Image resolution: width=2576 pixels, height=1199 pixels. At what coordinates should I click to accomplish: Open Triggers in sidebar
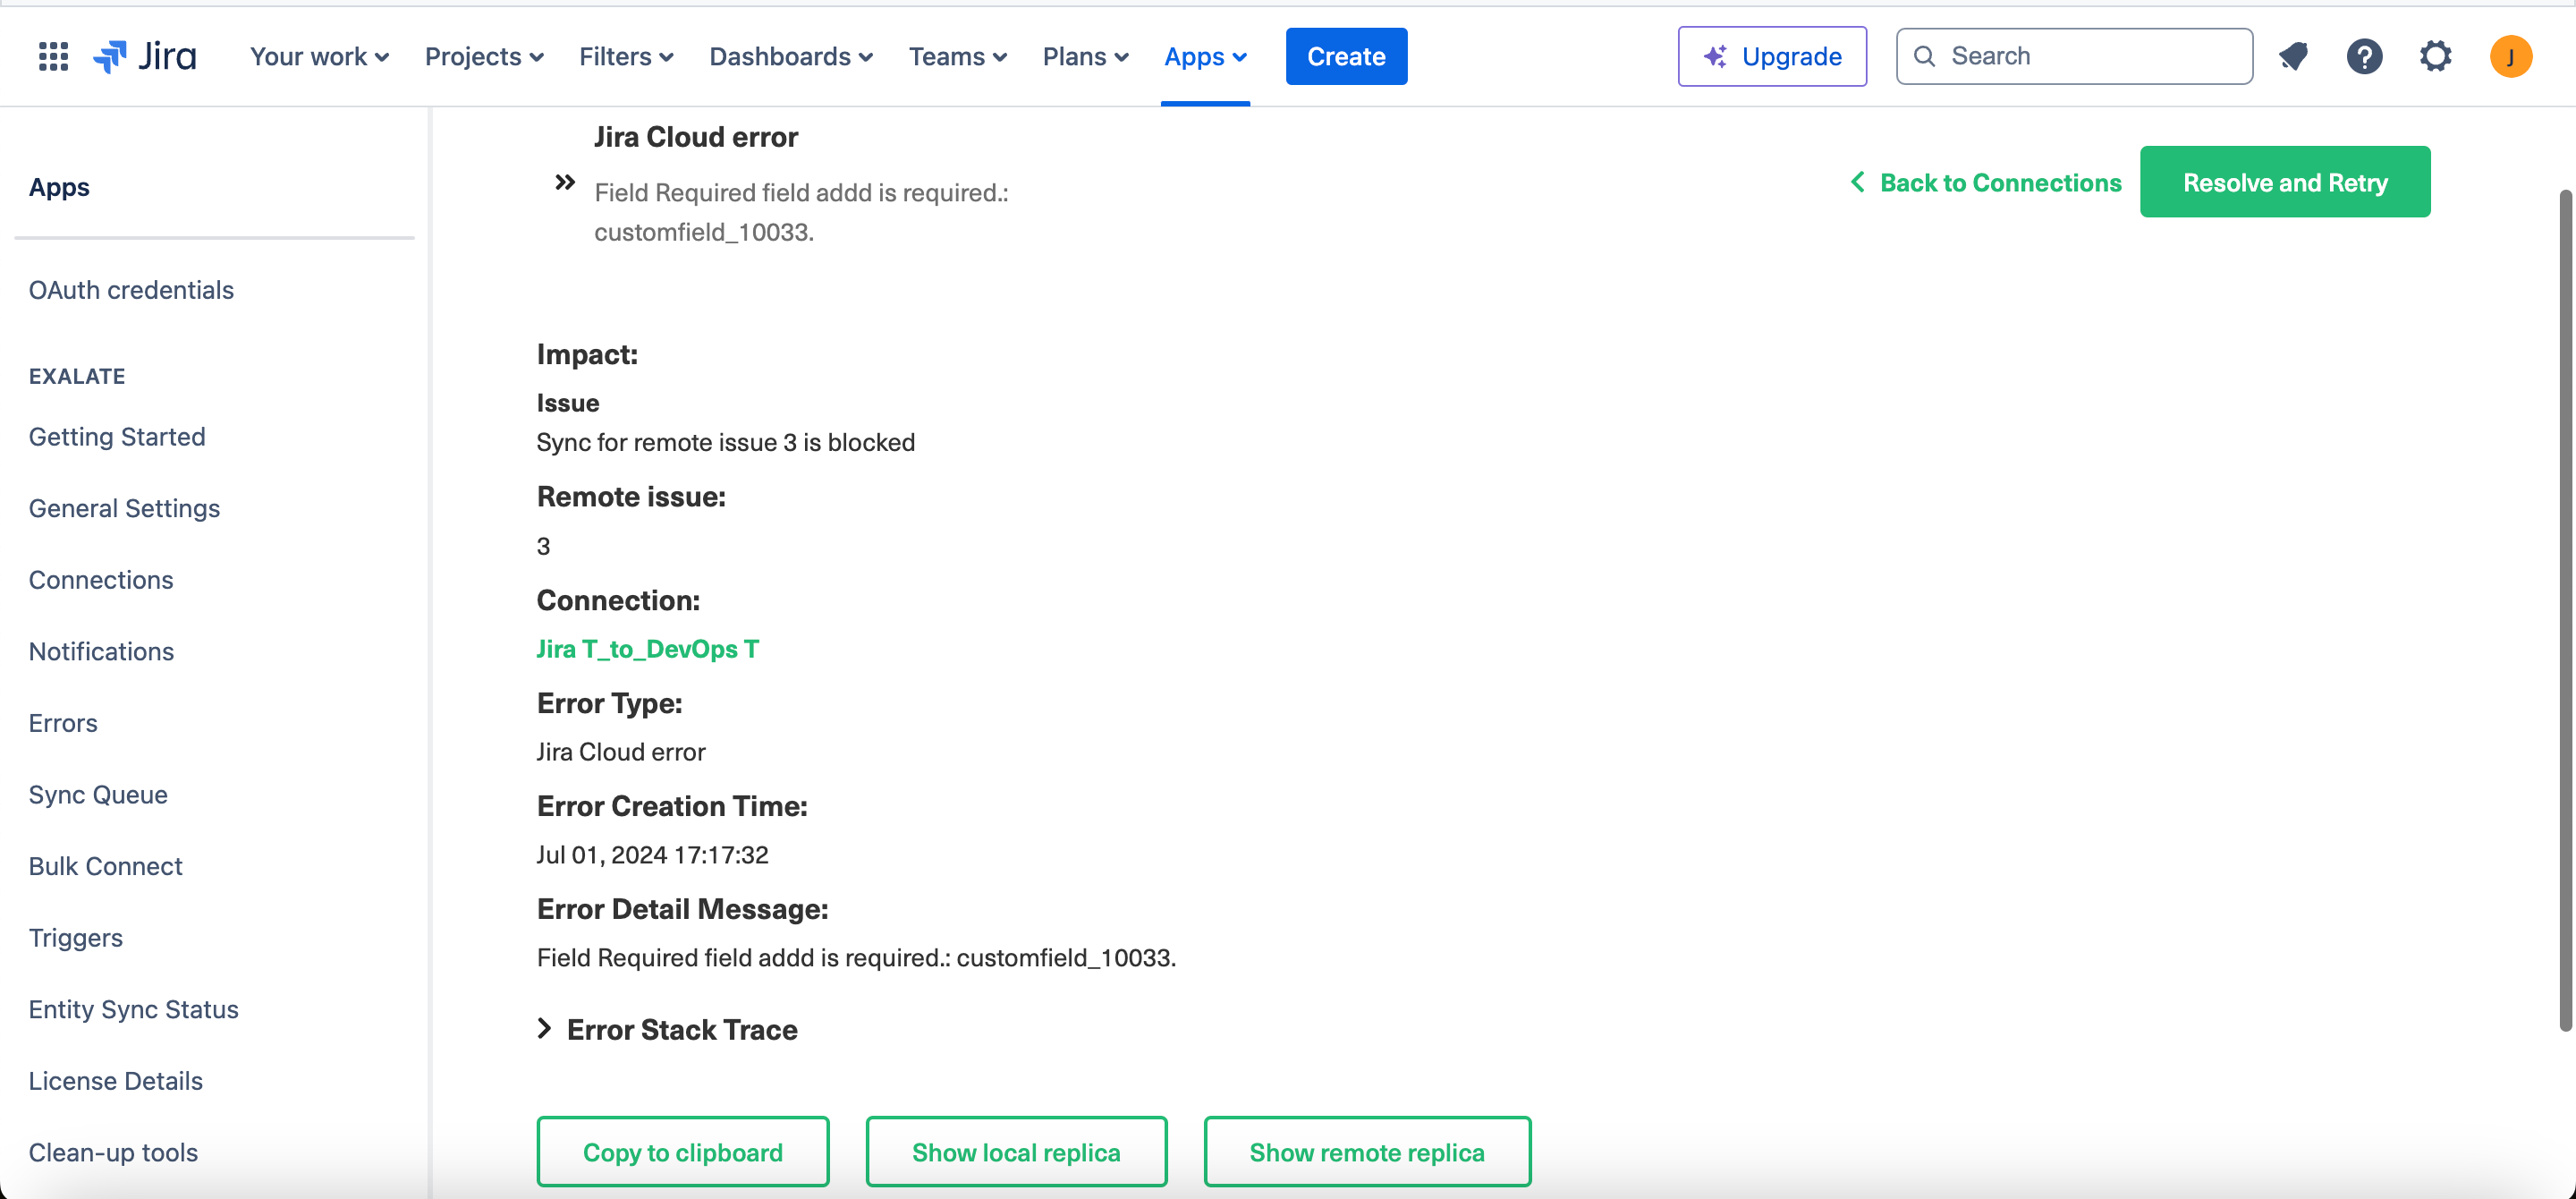pos(76,938)
